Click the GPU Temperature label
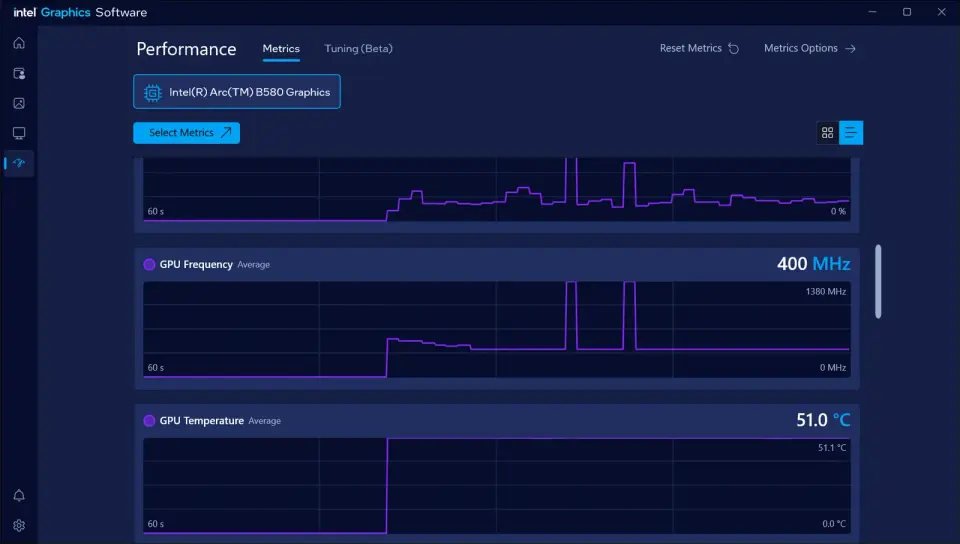Screen dimensions: 960x544 click(x=201, y=420)
